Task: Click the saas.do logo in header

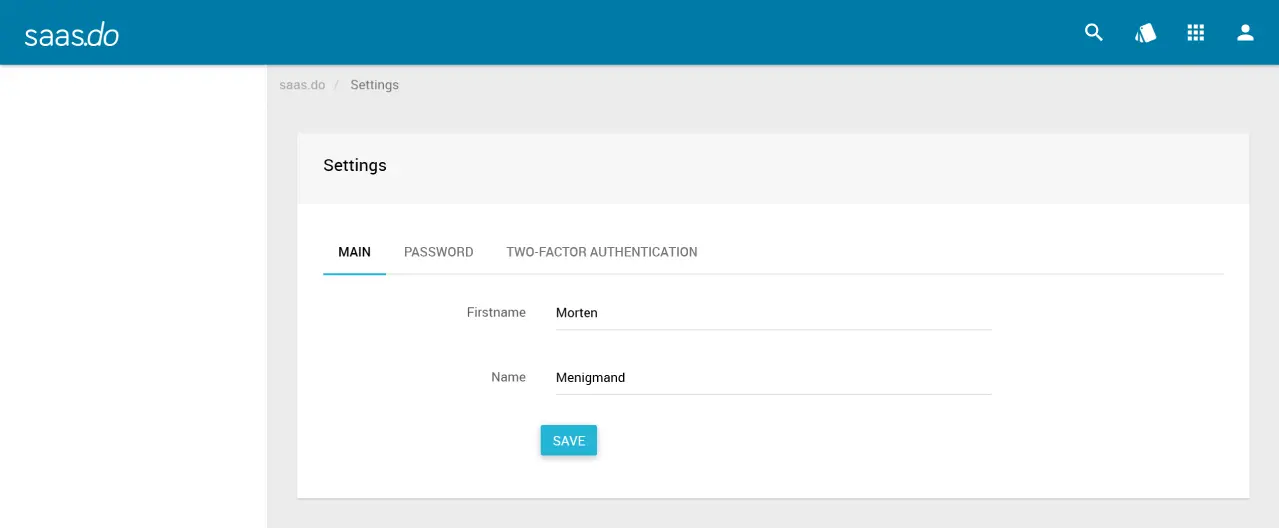Action: 72,35
